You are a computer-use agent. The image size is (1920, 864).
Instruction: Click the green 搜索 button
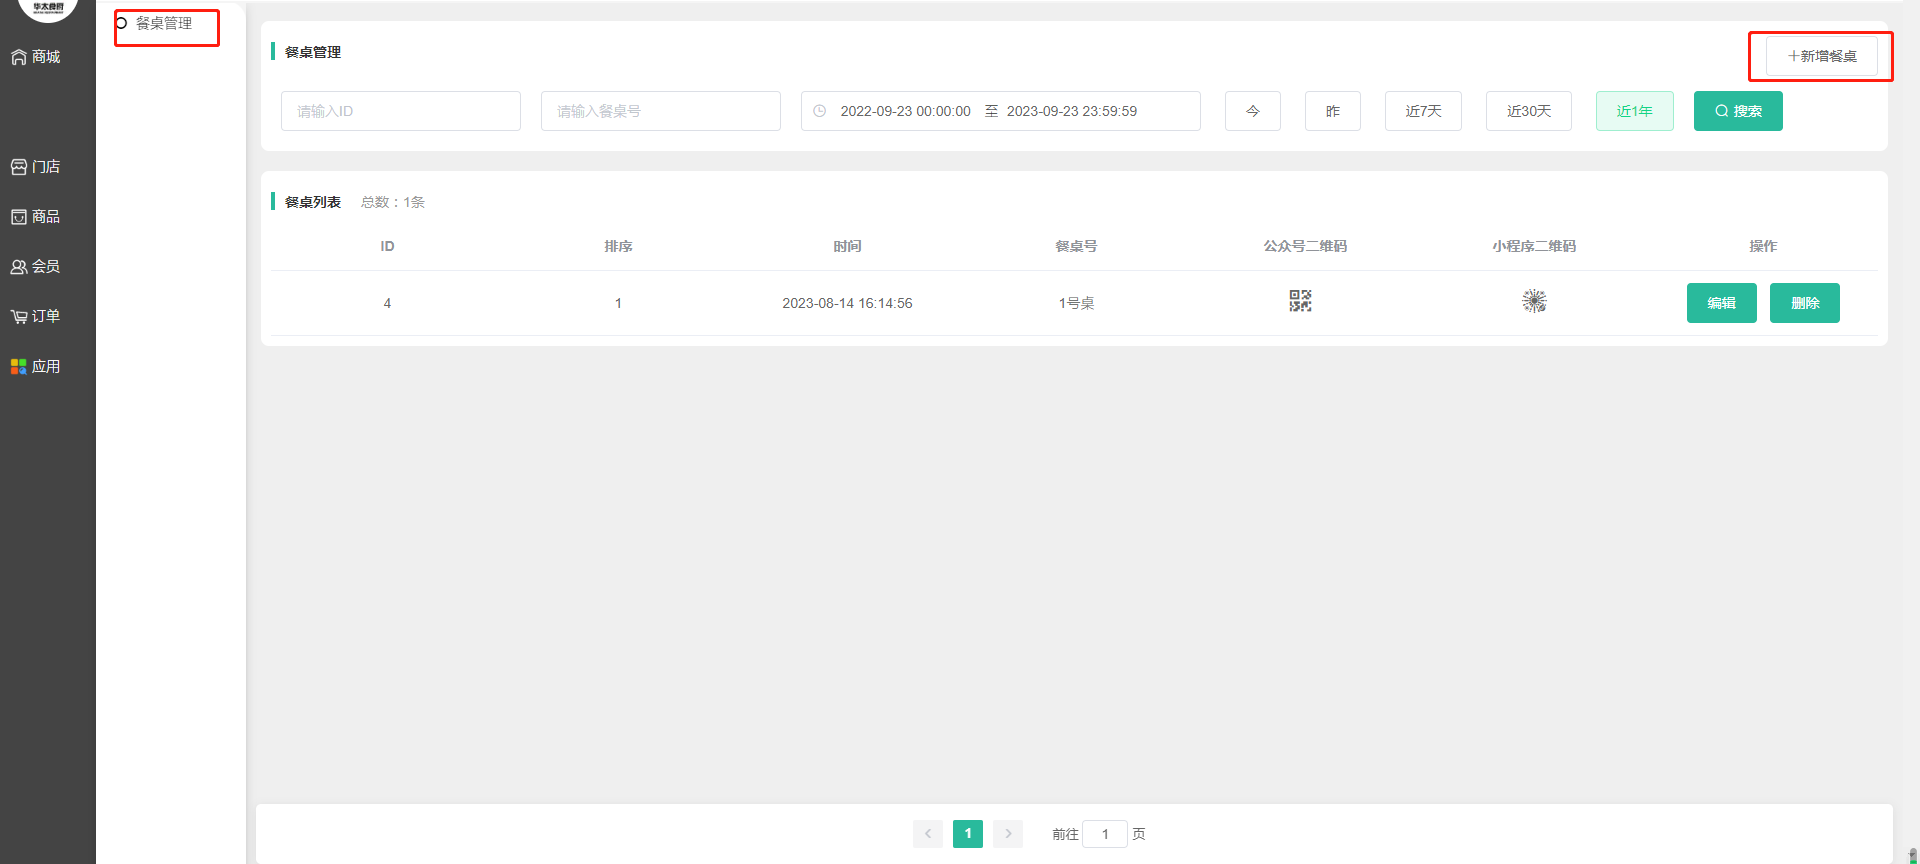pyautogui.click(x=1737, y=111)
